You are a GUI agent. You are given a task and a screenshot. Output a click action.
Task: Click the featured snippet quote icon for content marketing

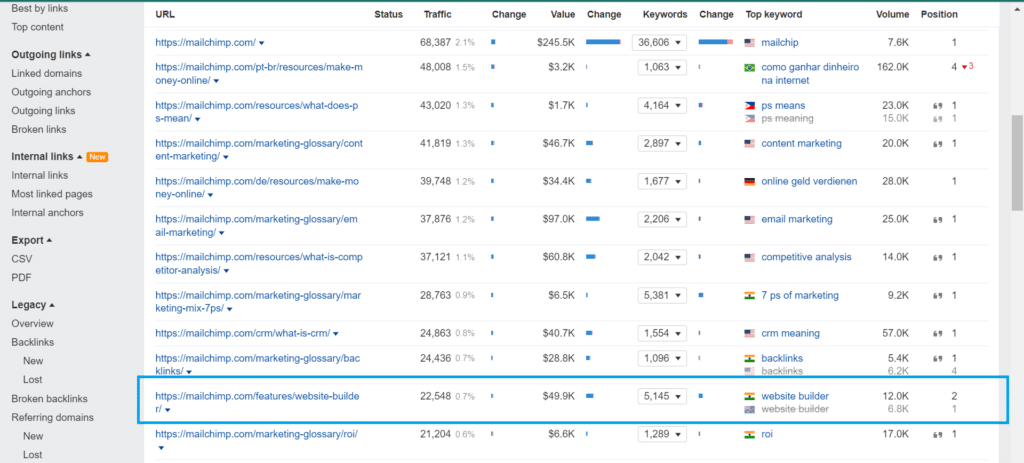click(938, 144)
